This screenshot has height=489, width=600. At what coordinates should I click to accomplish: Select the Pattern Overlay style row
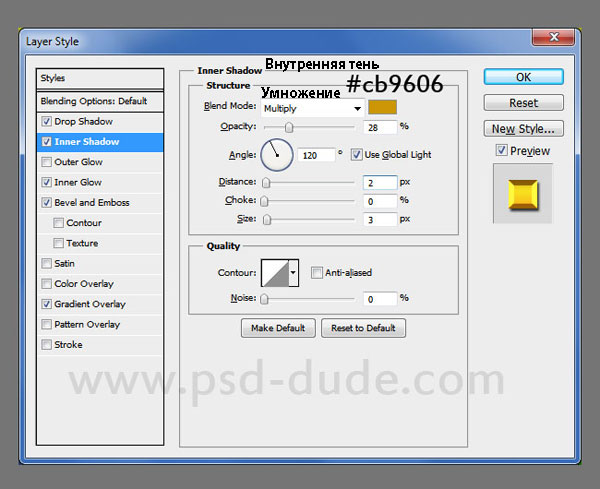(100, 324)
